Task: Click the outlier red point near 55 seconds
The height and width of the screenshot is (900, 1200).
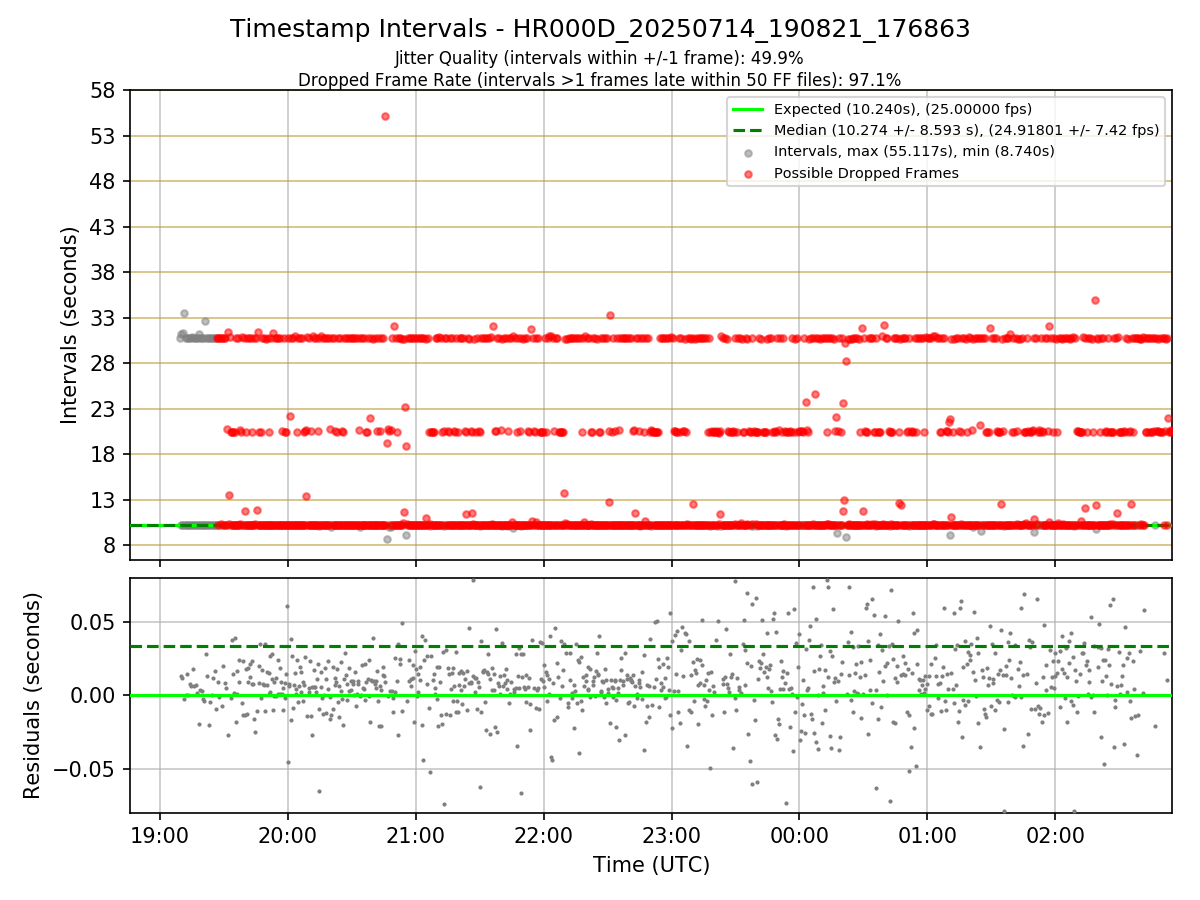Action: 385,116
